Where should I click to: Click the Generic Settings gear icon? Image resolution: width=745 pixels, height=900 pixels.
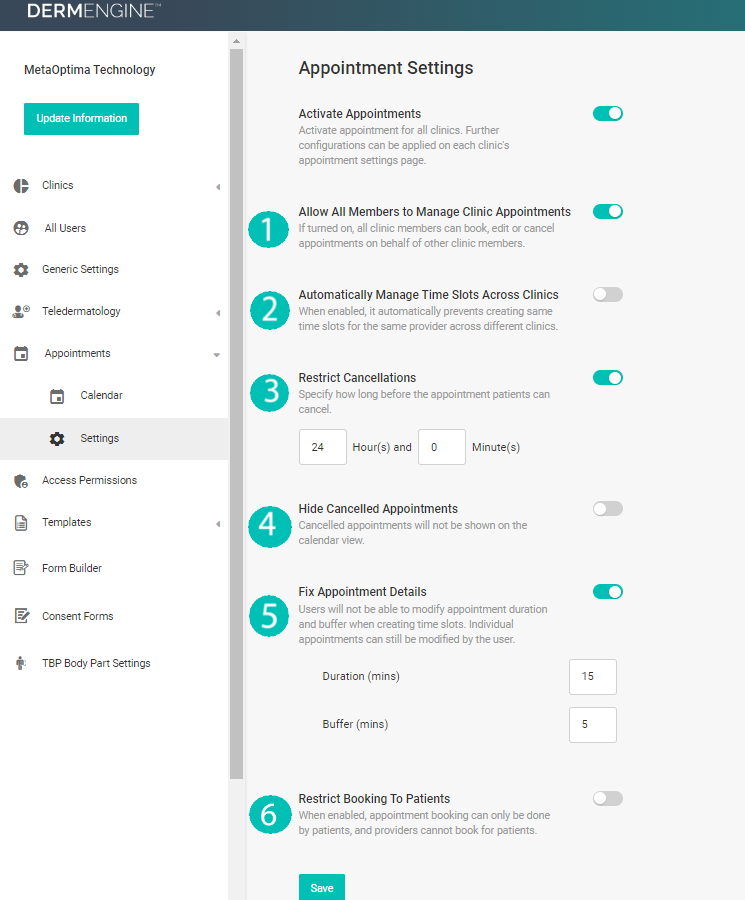click(21, 270)
